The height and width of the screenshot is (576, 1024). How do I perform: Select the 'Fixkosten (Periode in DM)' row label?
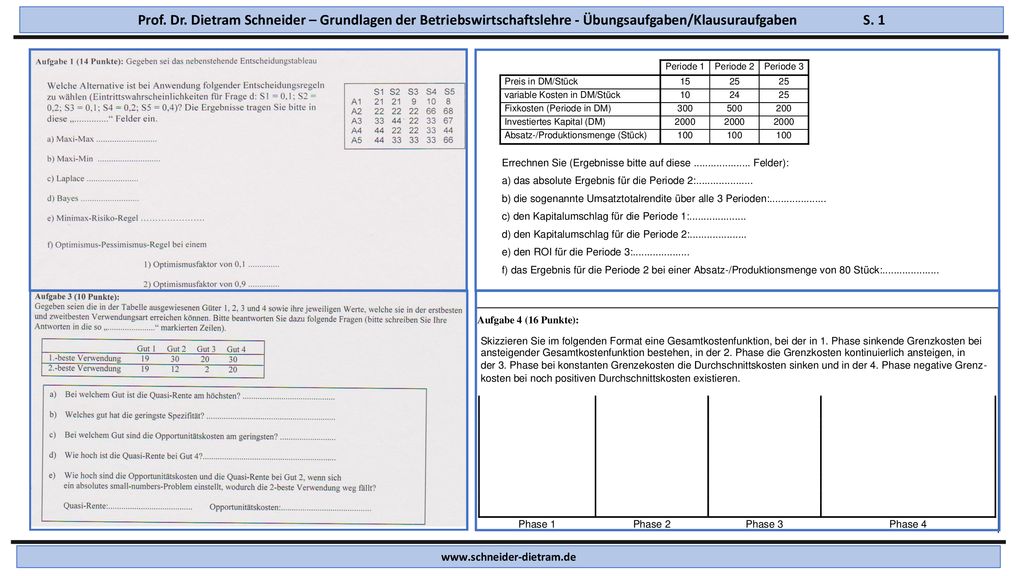(x=557, y=108)
